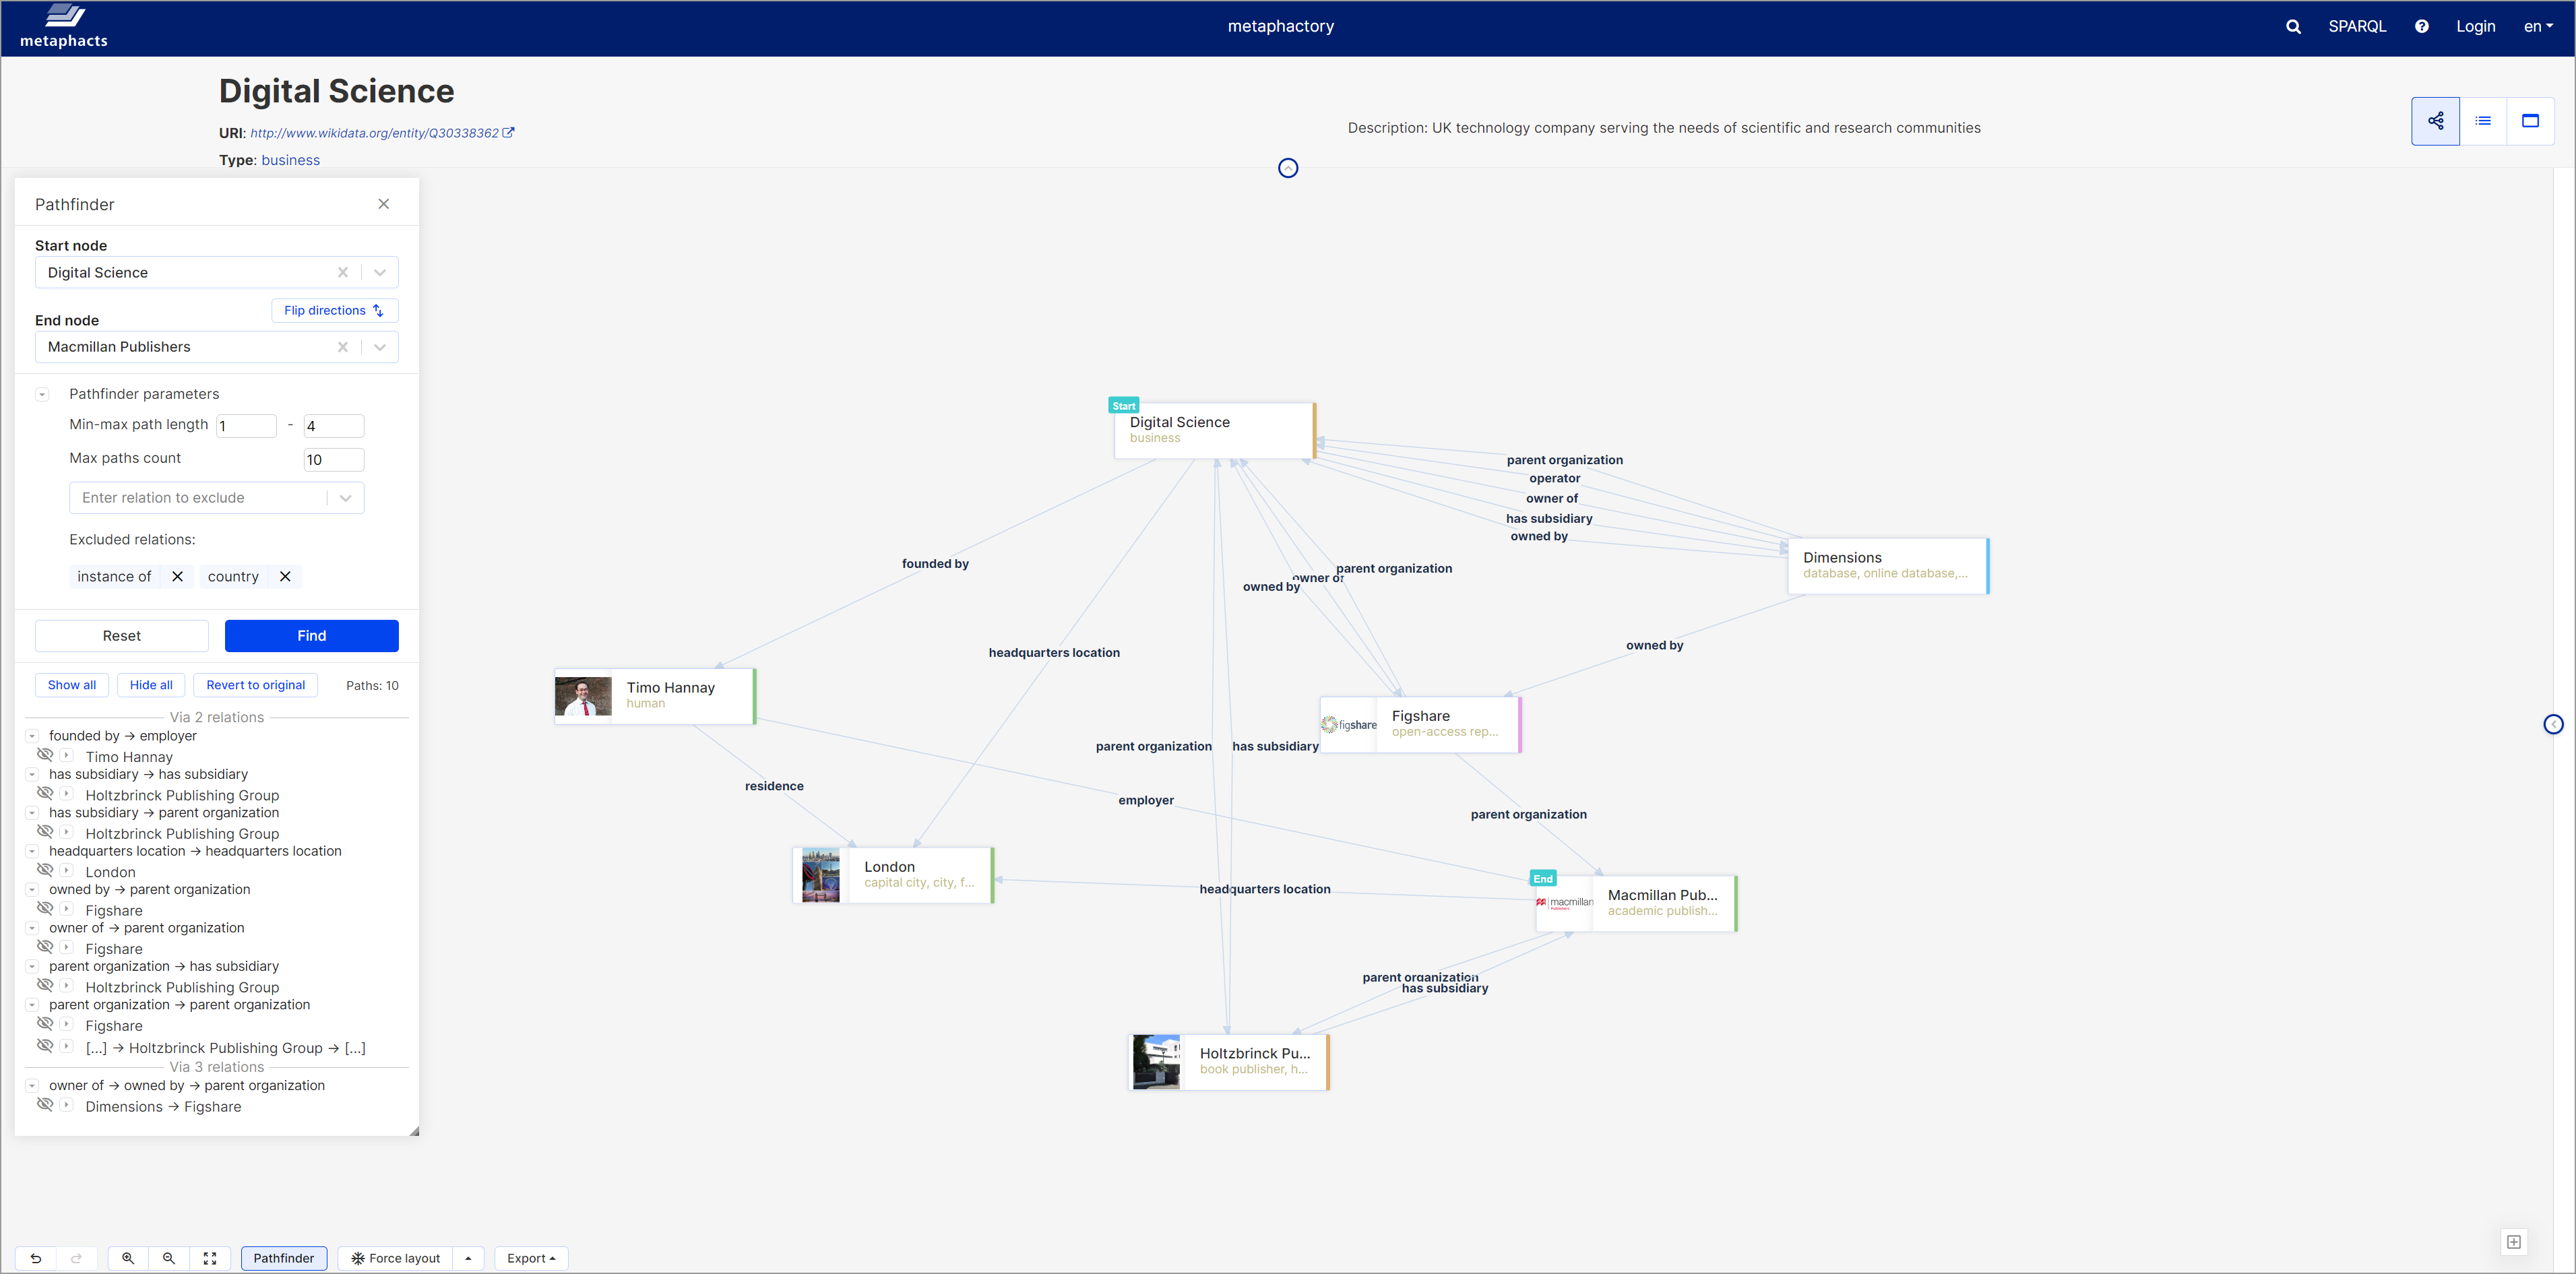This screenshot has height=1274, width=2576.
Task: Toggle visibility of the Dimensions → Figshare path
Action: pyautogui.click(x=45, y=1105)
